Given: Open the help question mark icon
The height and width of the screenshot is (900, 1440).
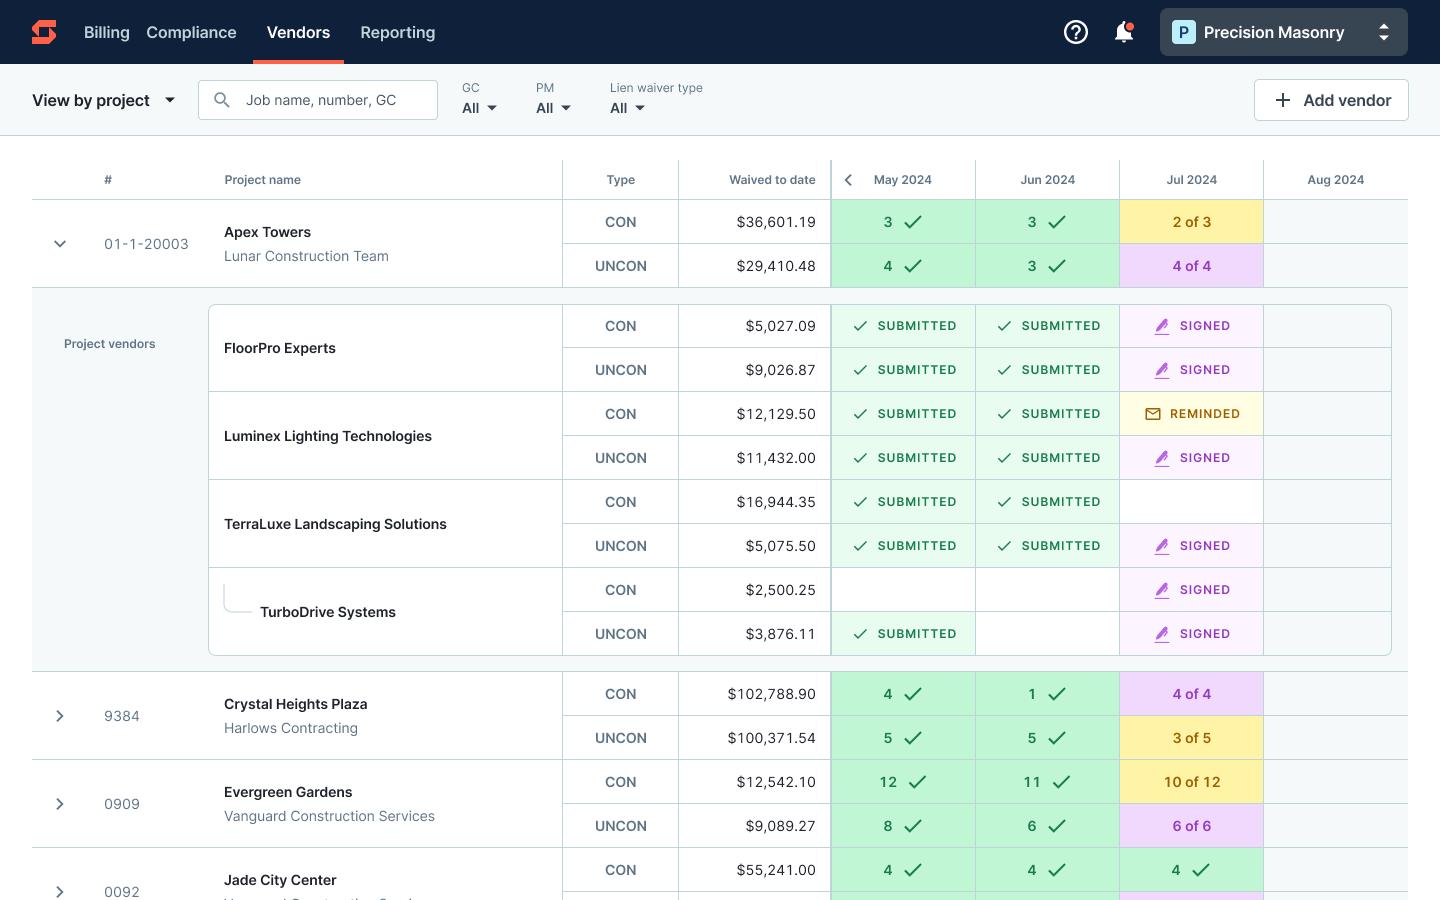Looking at the screenshot, I should [x=1076, y=32].
